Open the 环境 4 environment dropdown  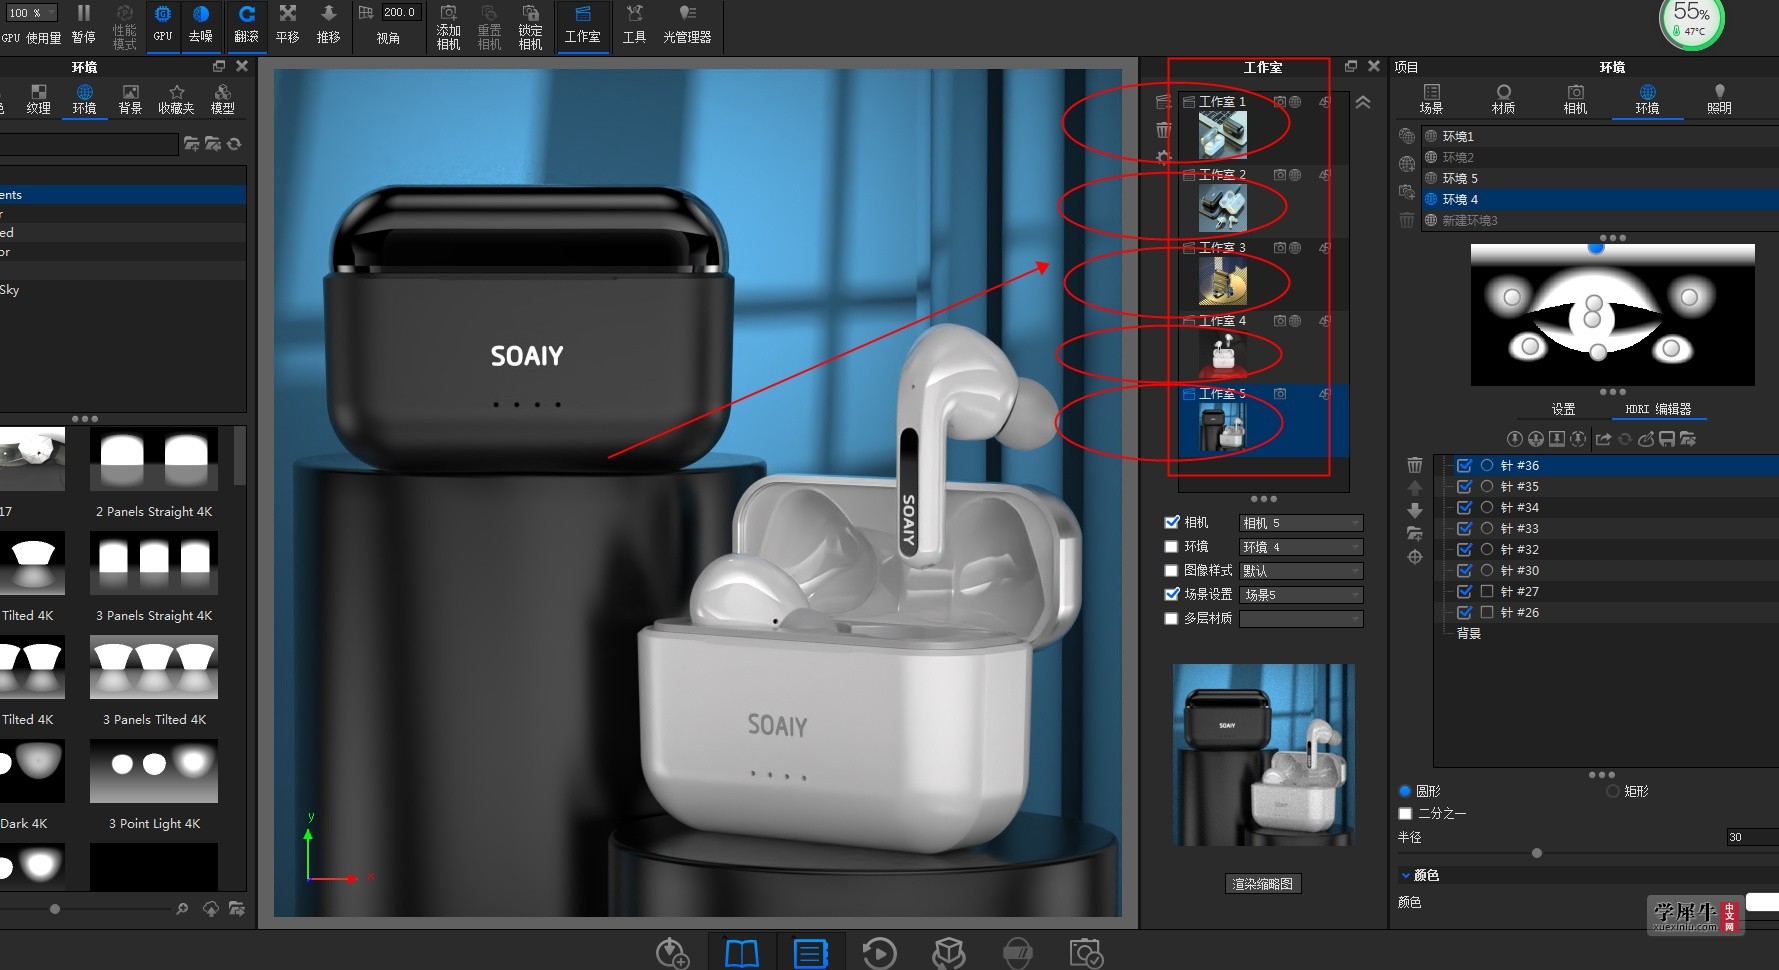(x=1301, y=547)
